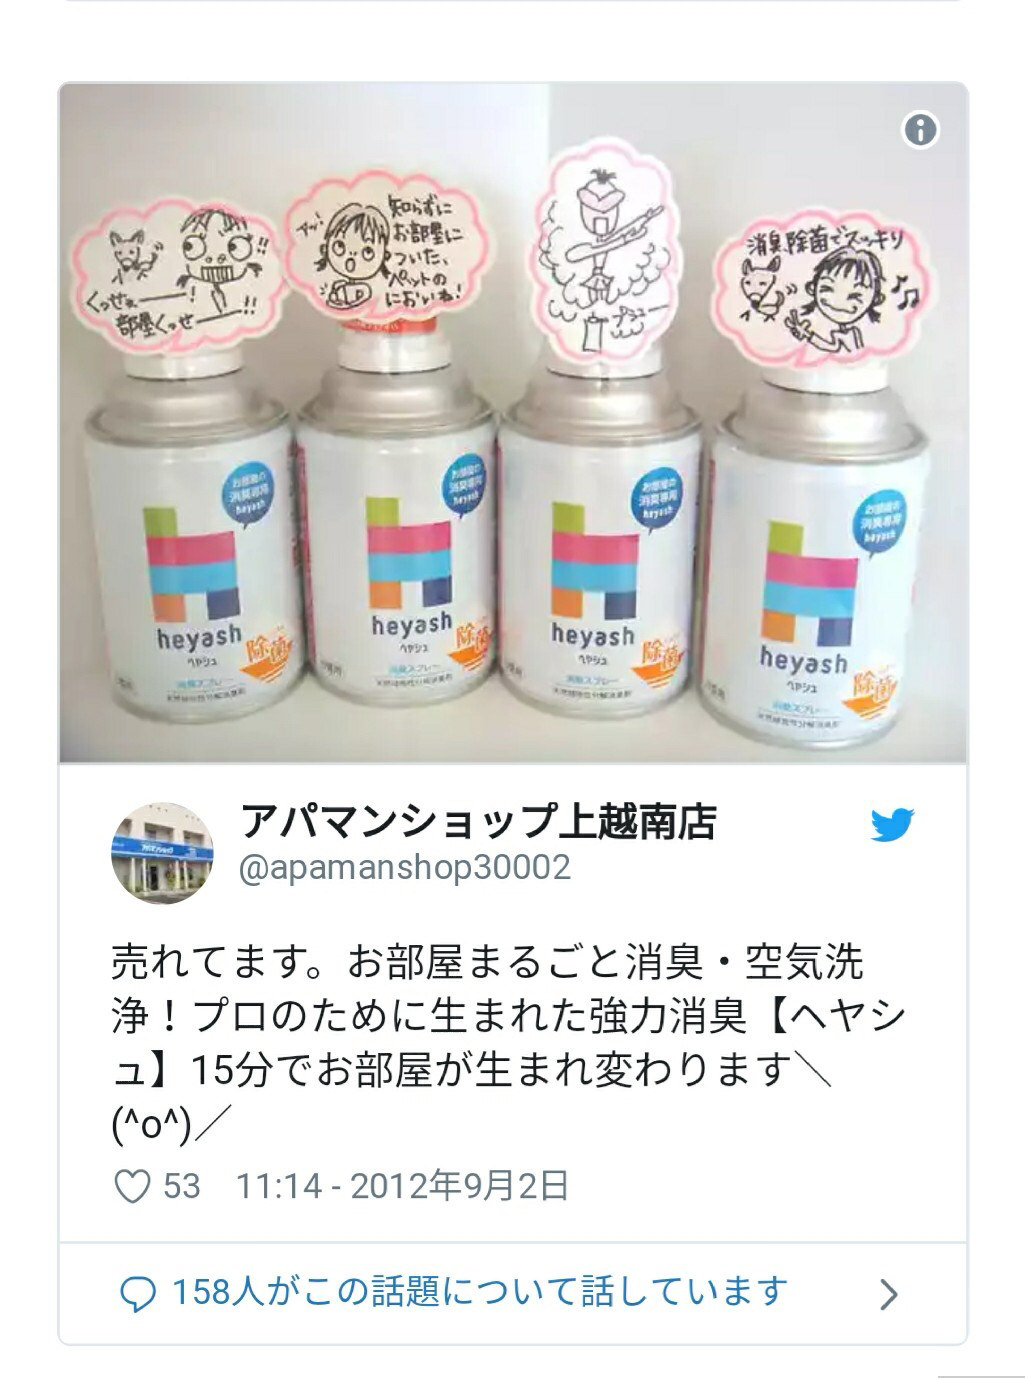Open the Twitter bird logo
This screenshot has width=1025, height=1378.
click(x=893, y=825)
